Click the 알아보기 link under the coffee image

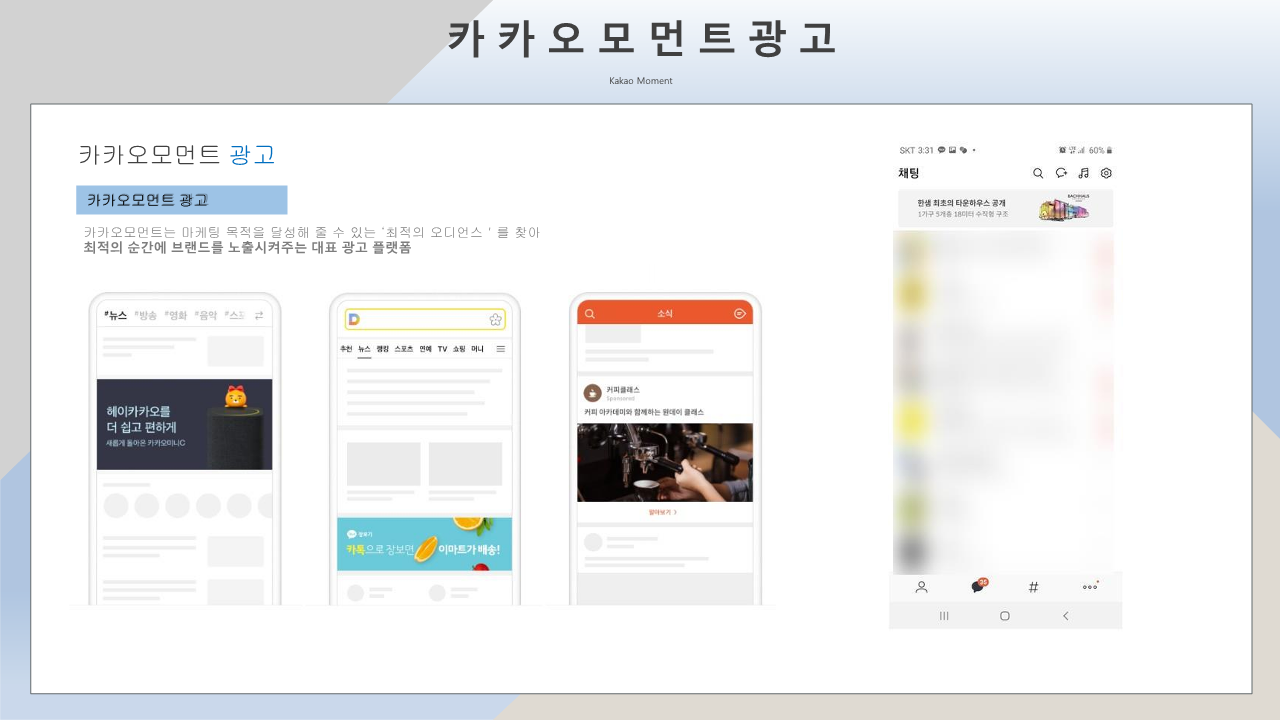(663, 512)
